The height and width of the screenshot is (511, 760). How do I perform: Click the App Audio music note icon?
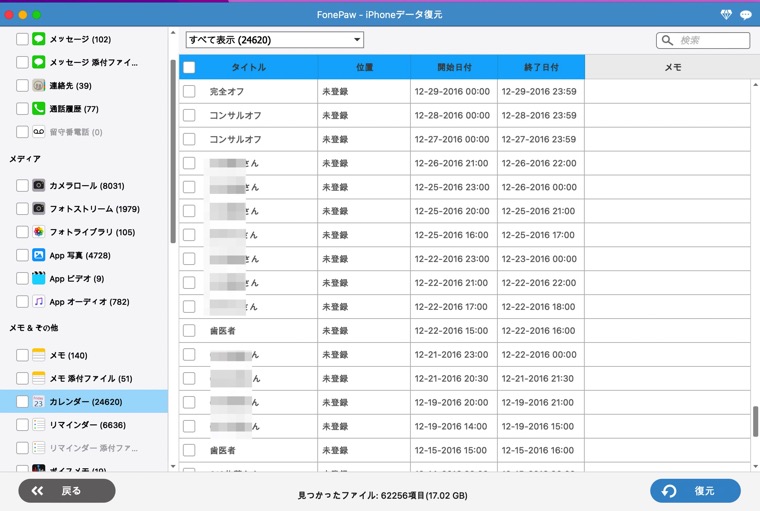pyautogui.click(x=39, y=302)
